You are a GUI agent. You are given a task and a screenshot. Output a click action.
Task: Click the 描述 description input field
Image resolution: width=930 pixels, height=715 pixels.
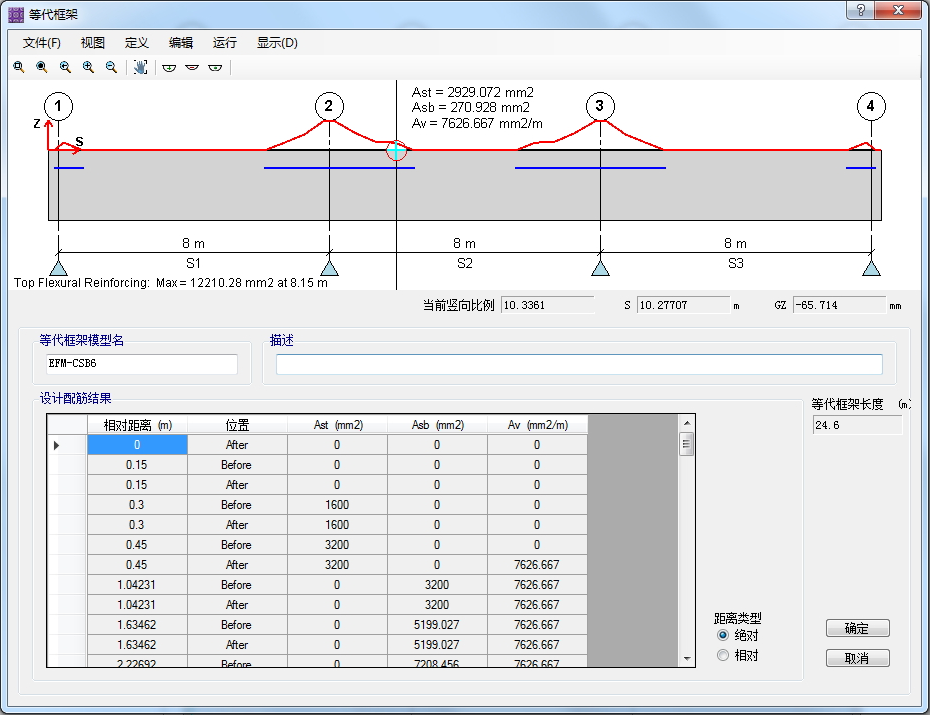pyautogui.click(x=579, y=364)
